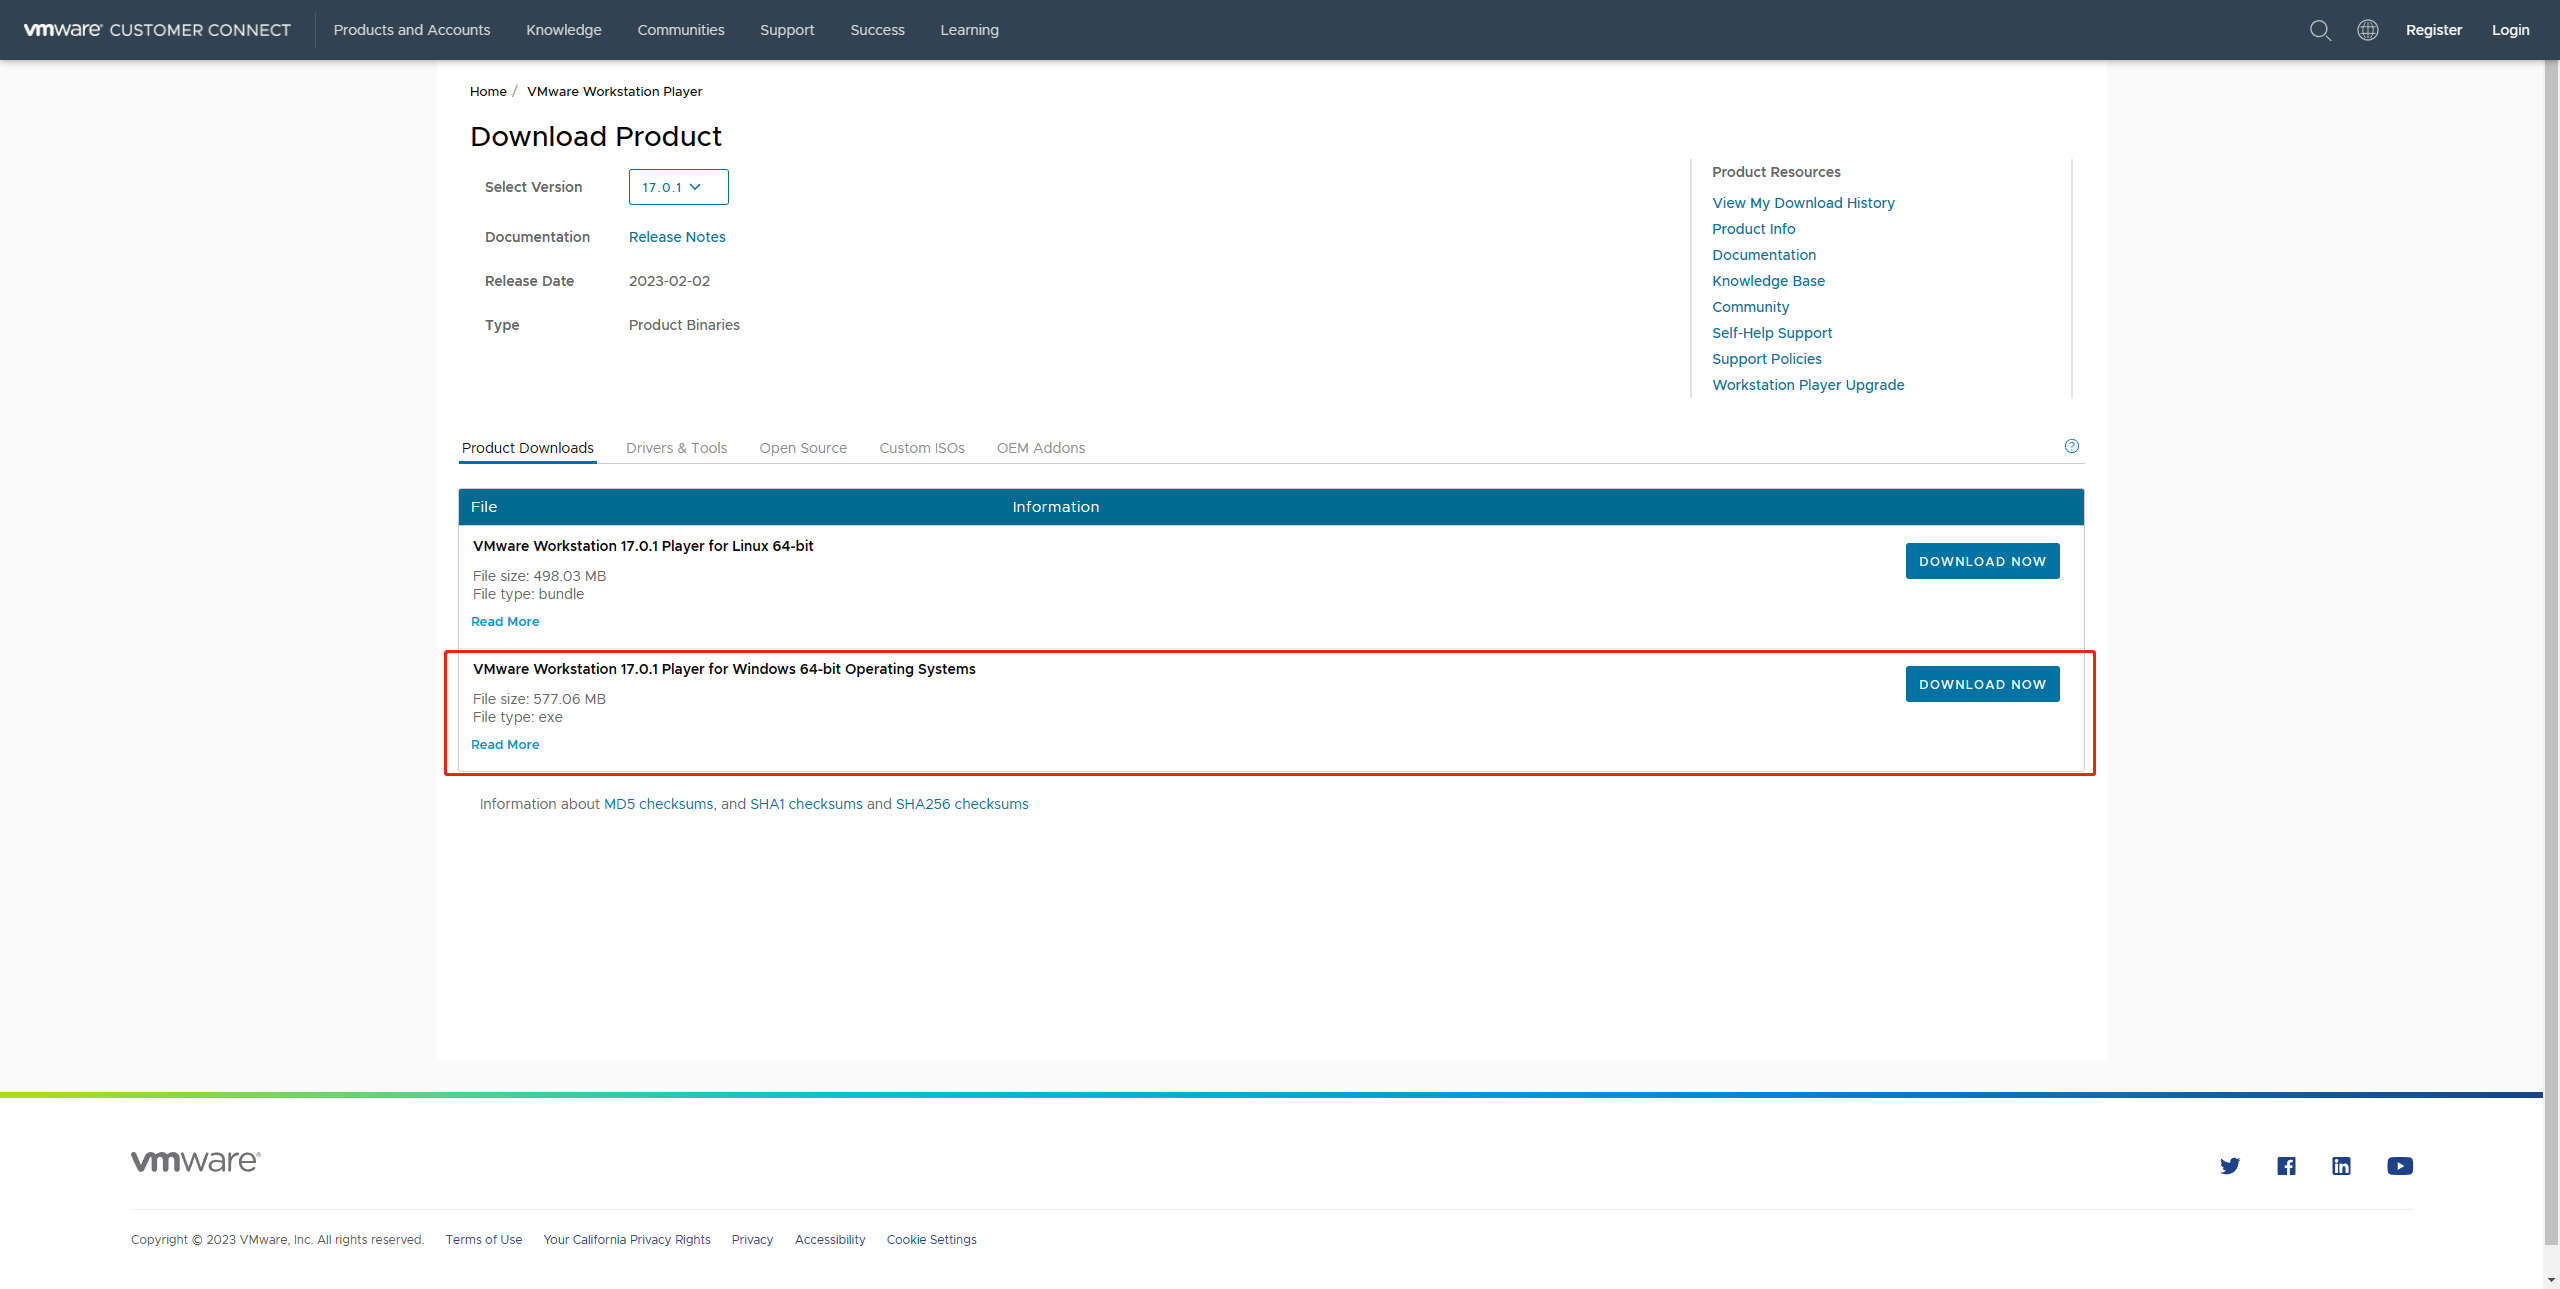Open VMware YouTube channel icon
Screen dimensions: 2560x1289
[x=2400, y=1166]
